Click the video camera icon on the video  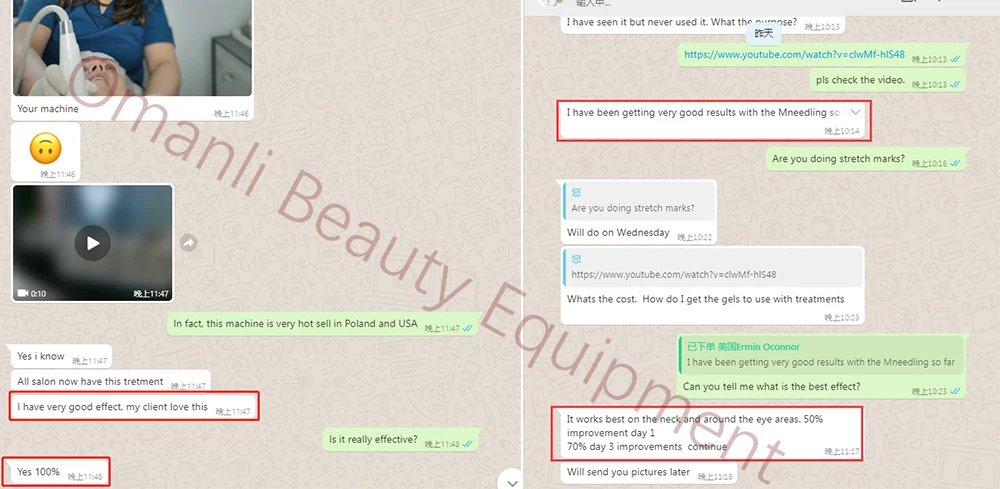click(x=23, y=293)
